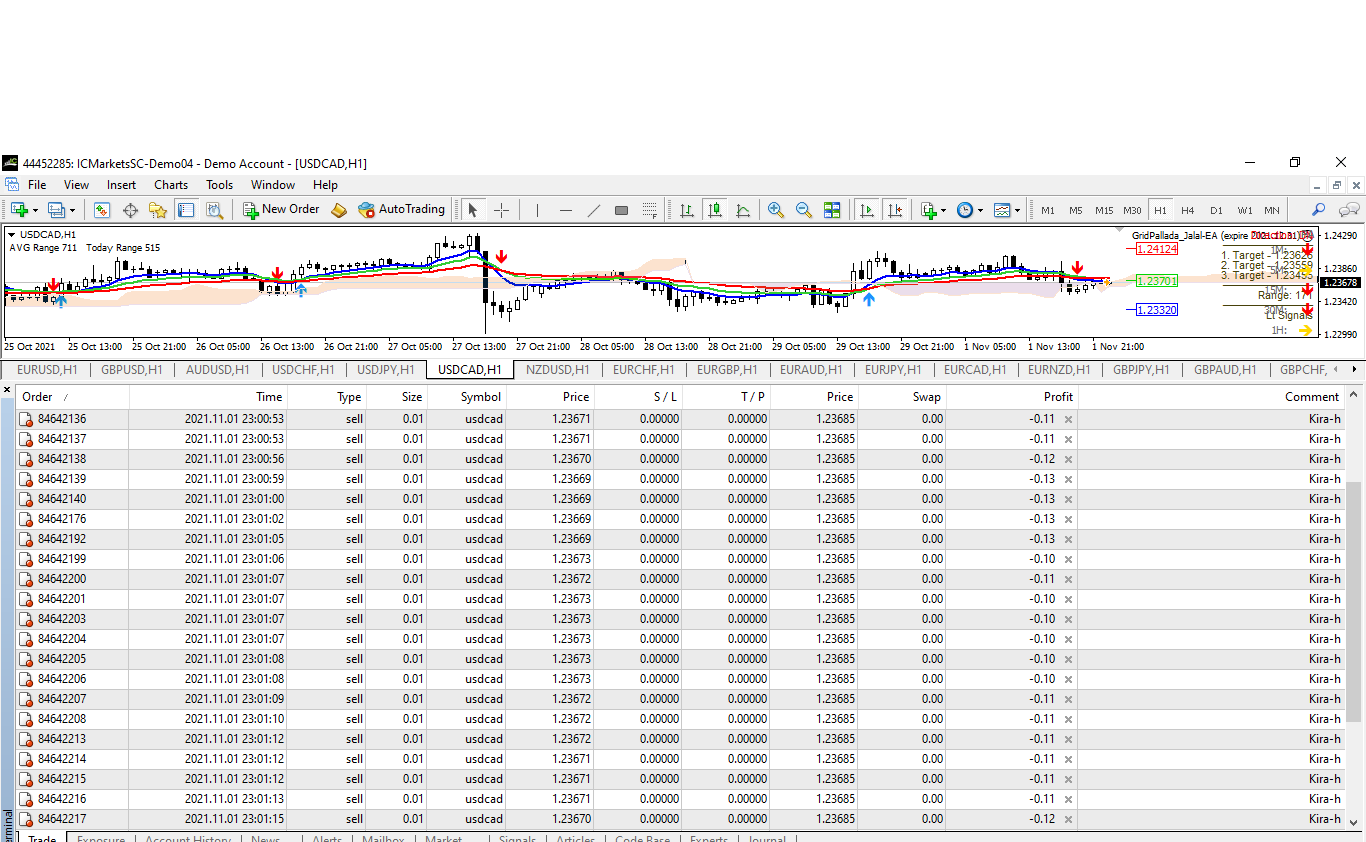Select the H4 timeframe
This screenshot has height=842, width=1366.
click(1187, 210)
